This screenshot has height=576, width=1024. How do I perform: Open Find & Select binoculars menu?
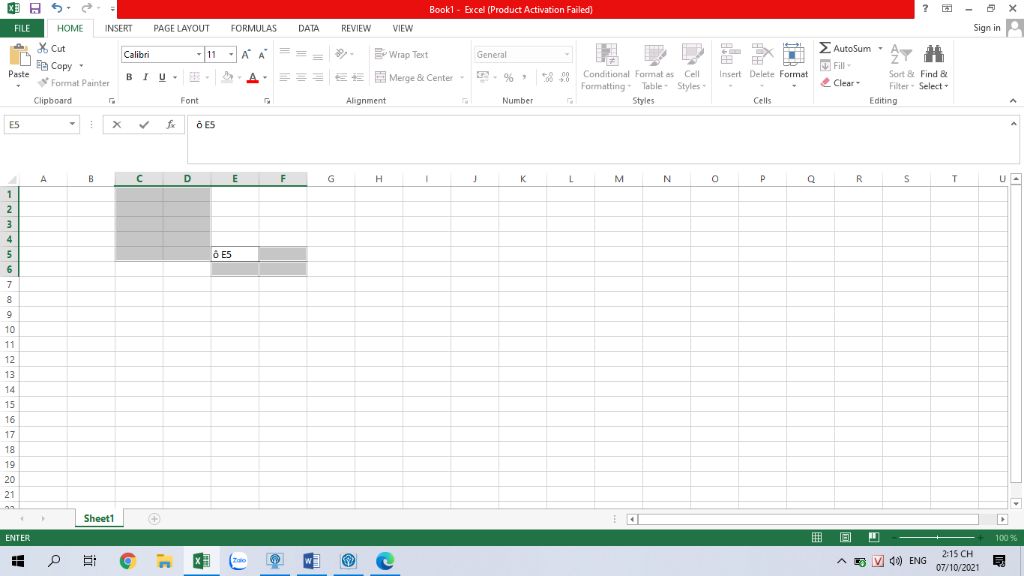(x=934, y=67)
